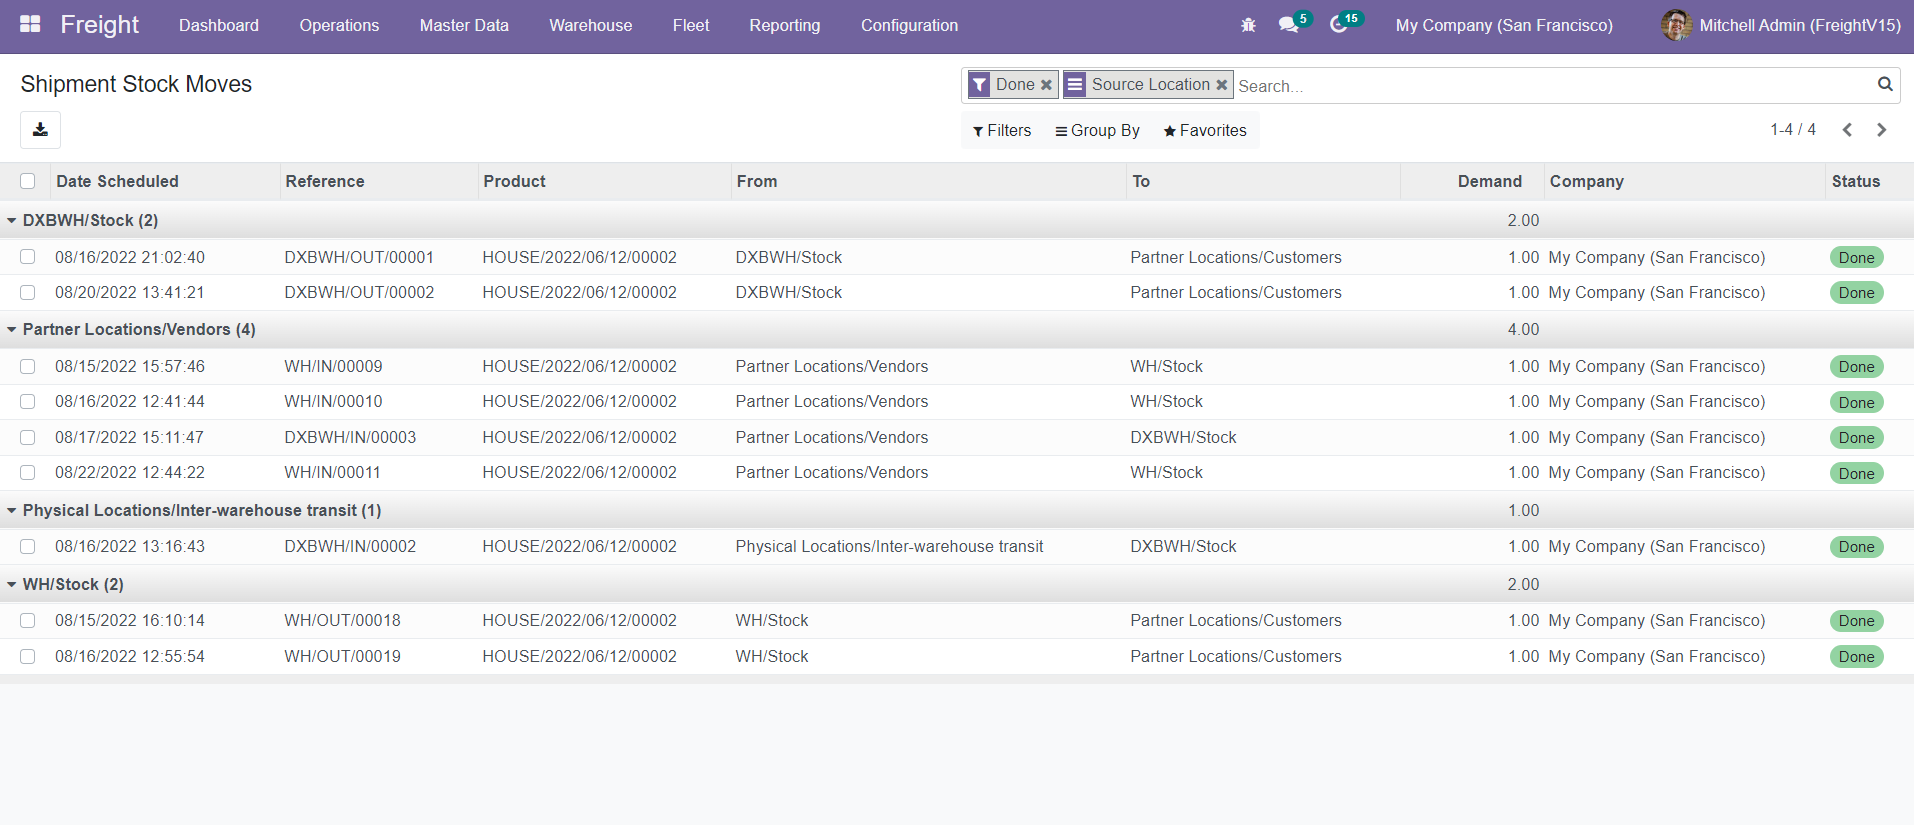Toggle the select-all checkbox in header

[28, 181]
